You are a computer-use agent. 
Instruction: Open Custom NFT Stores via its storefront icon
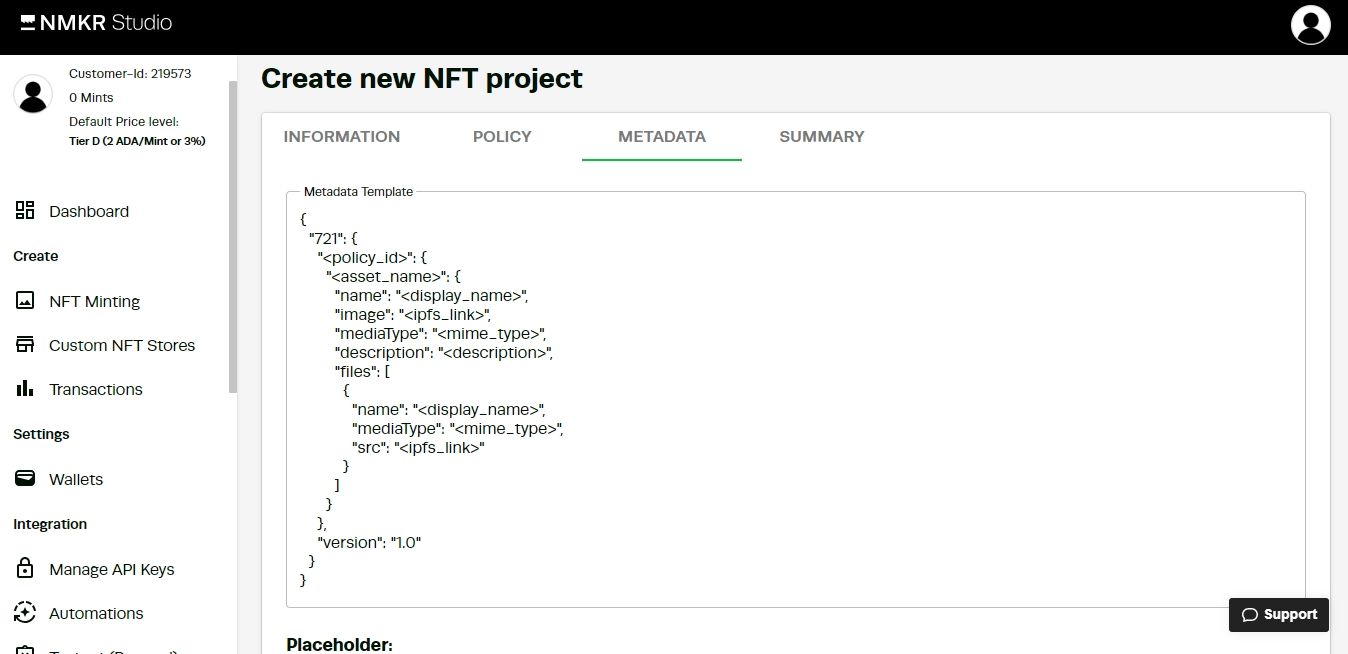pos(26,344)
